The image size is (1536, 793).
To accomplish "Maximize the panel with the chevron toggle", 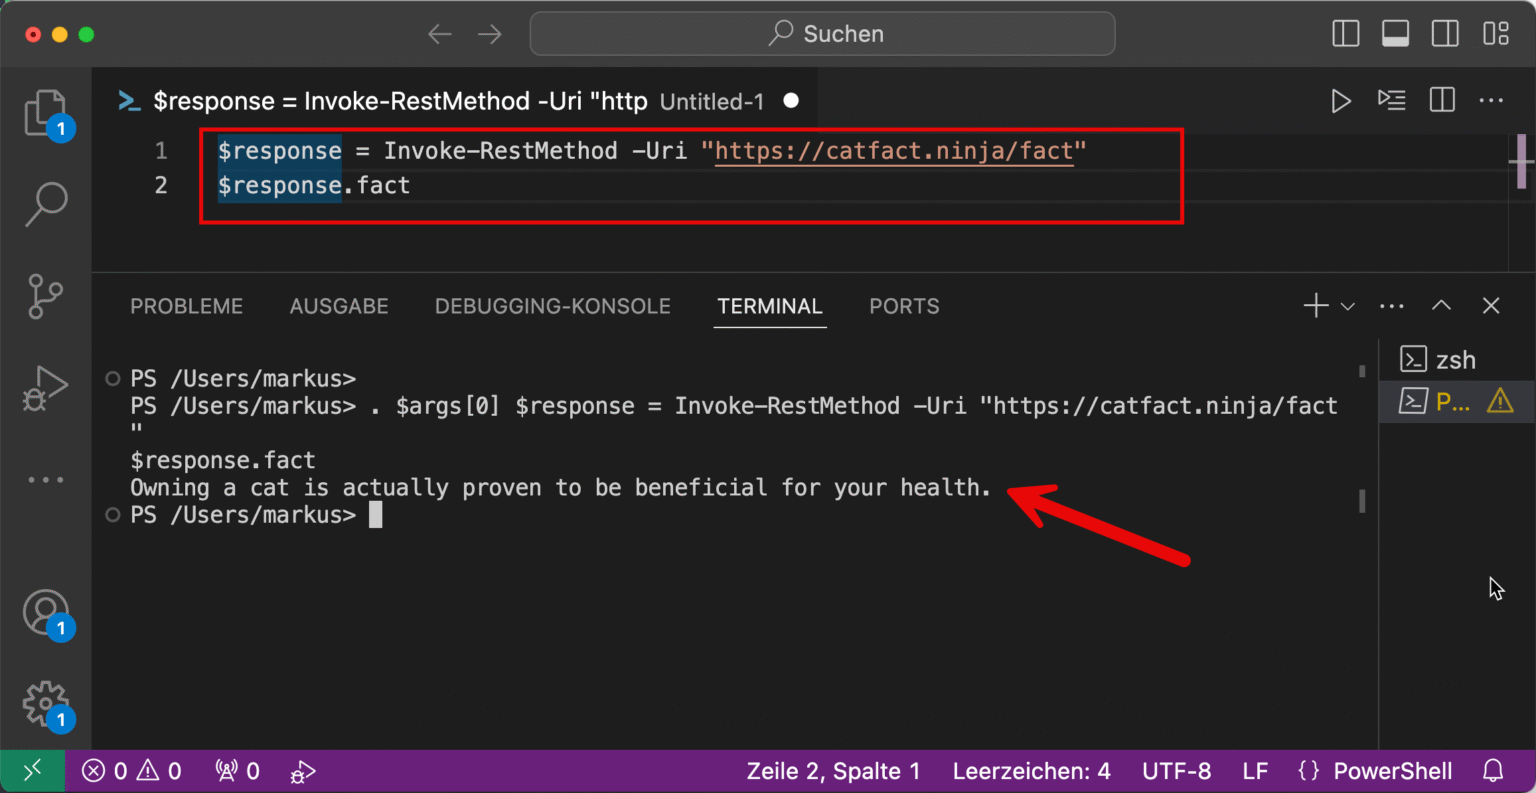I will pyautogui.click(x=1441, y=305).
